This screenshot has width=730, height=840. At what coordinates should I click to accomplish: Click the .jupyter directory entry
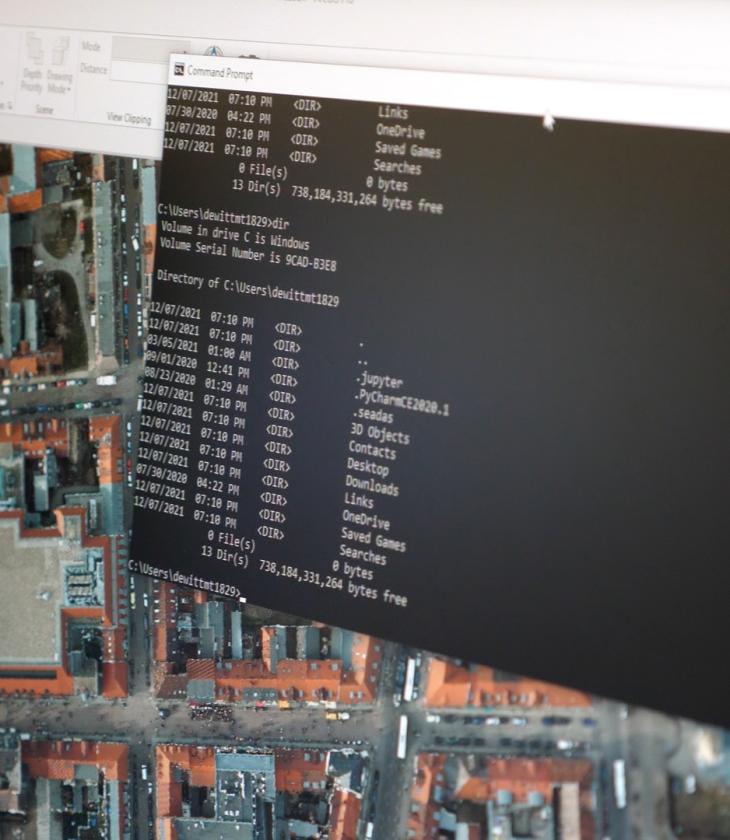[379, 381]
